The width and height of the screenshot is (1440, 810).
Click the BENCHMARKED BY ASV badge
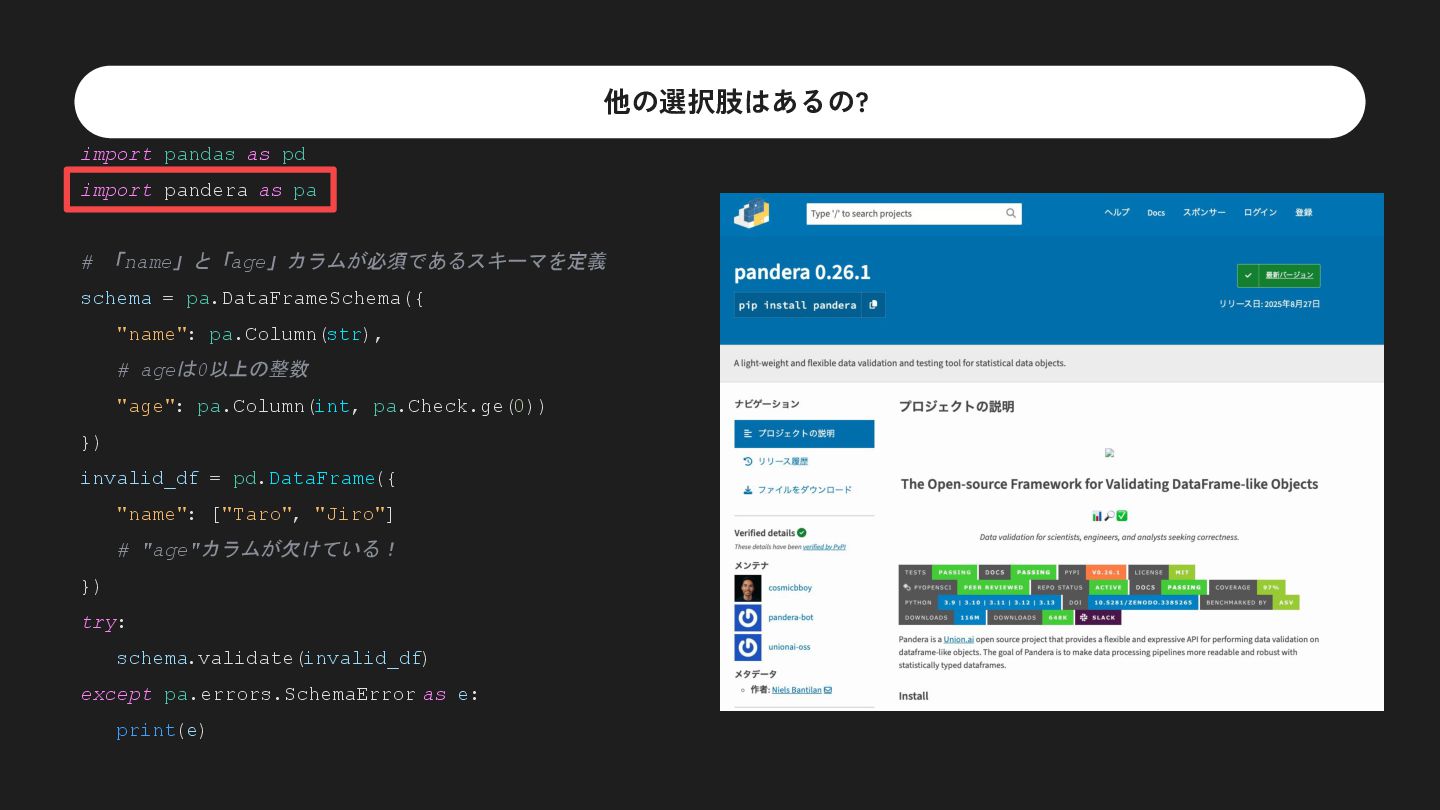click(x=1250, y=603)
